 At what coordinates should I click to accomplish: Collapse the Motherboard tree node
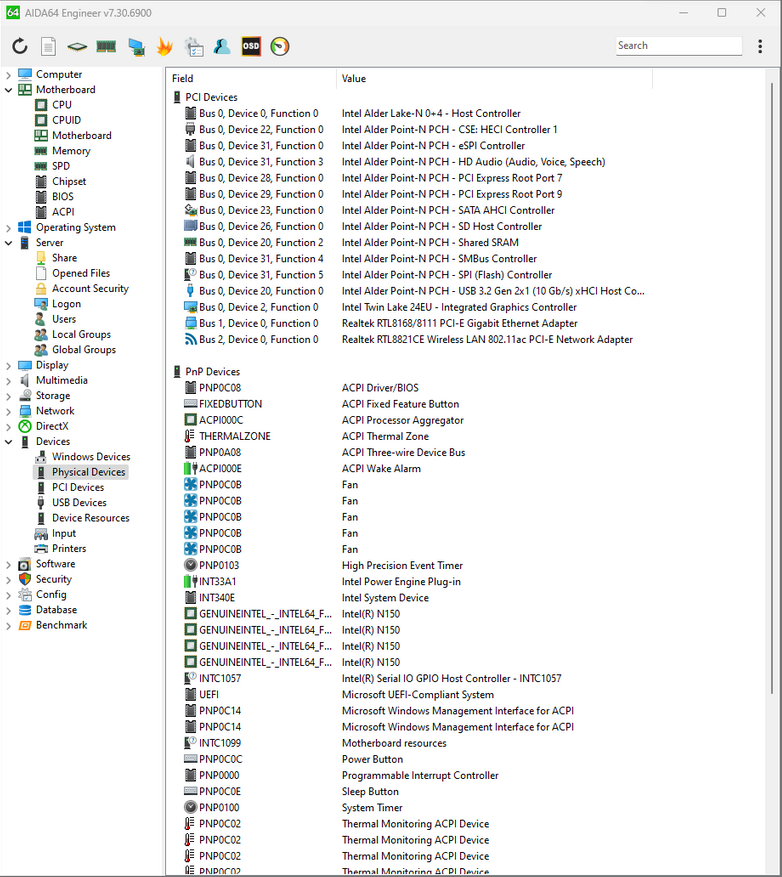[8, 89]
